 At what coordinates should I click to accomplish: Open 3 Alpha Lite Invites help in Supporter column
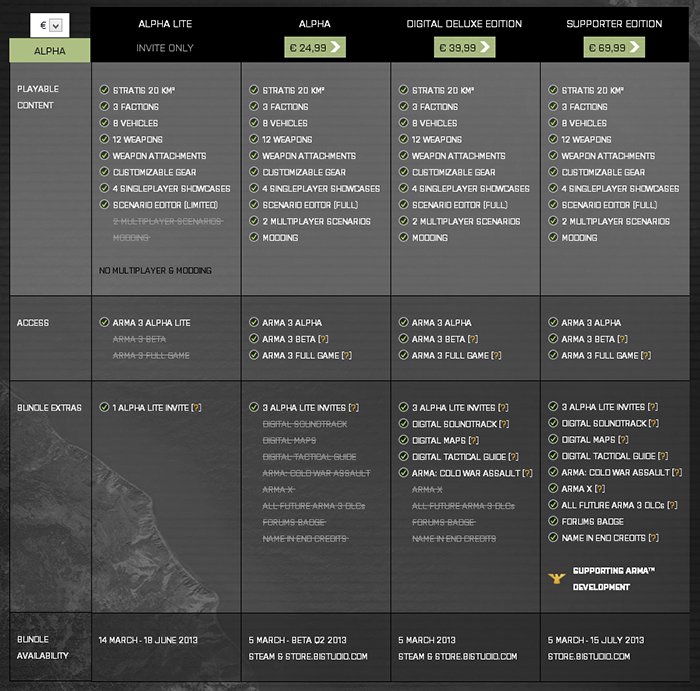click(x=653, y=407)
